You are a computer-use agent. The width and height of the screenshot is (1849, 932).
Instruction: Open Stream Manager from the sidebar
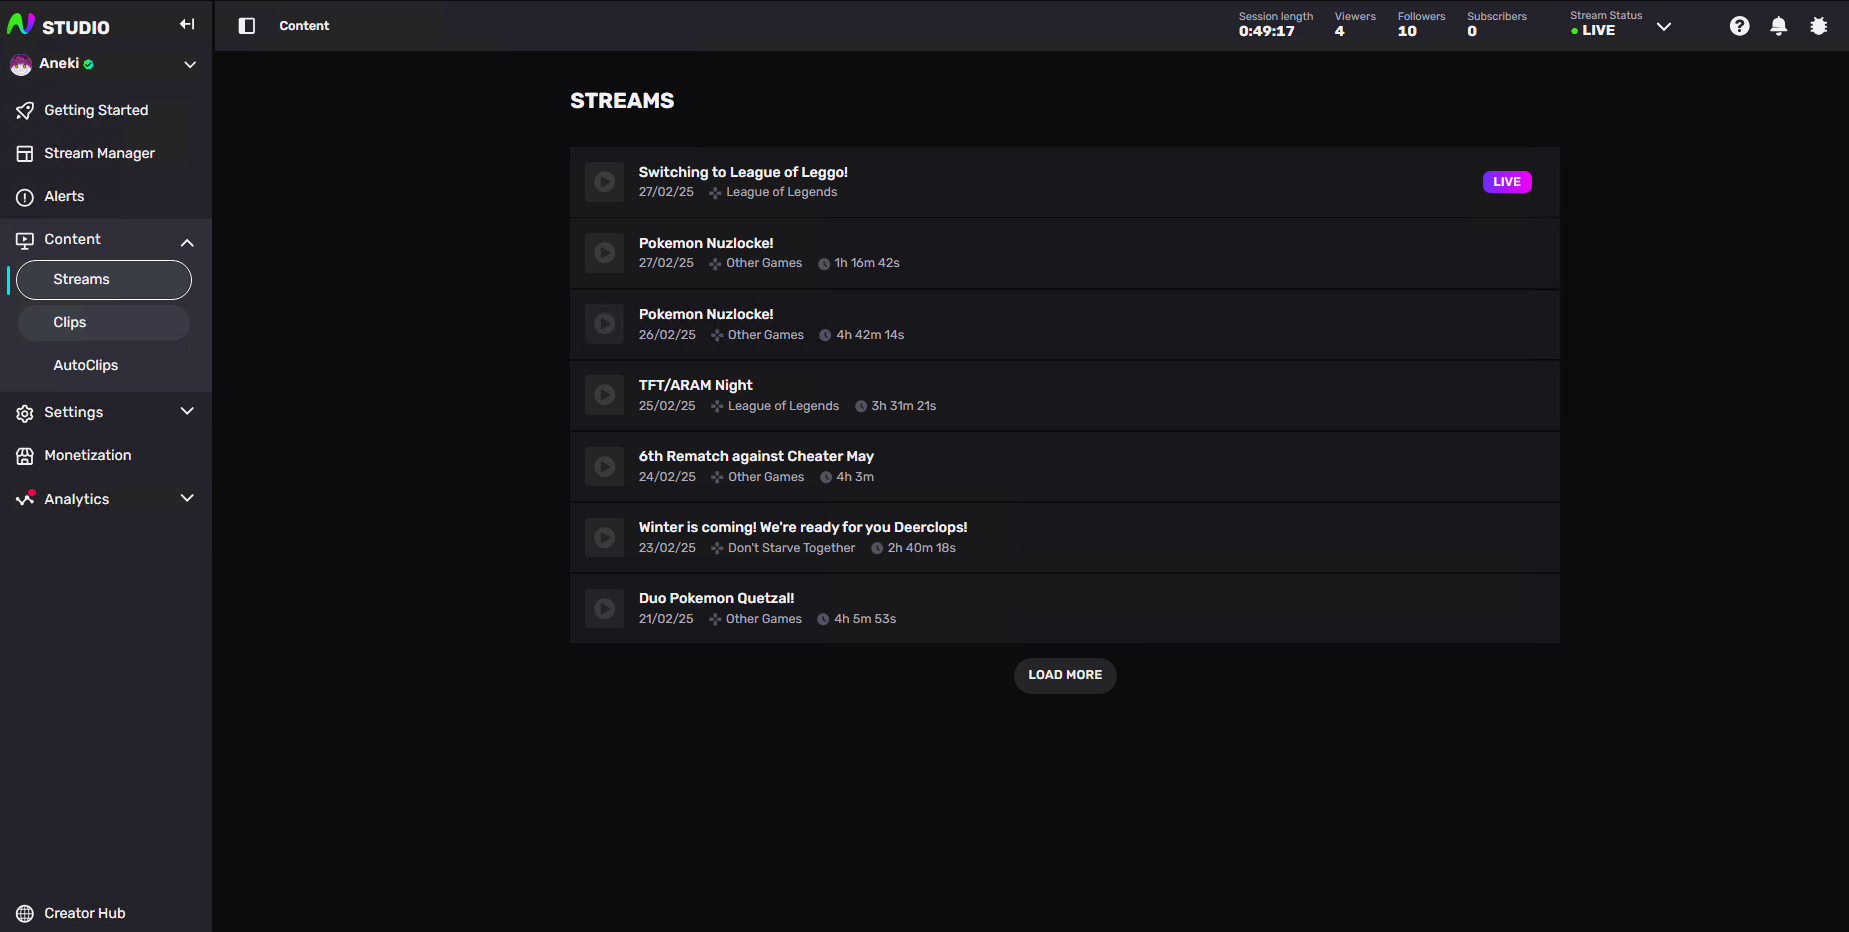click(99, 153)
